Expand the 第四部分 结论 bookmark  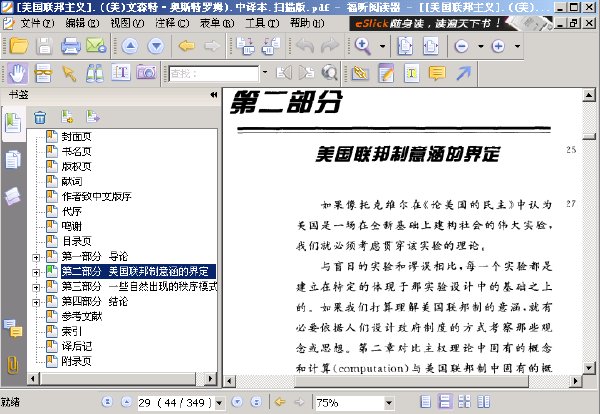(36, 302)
